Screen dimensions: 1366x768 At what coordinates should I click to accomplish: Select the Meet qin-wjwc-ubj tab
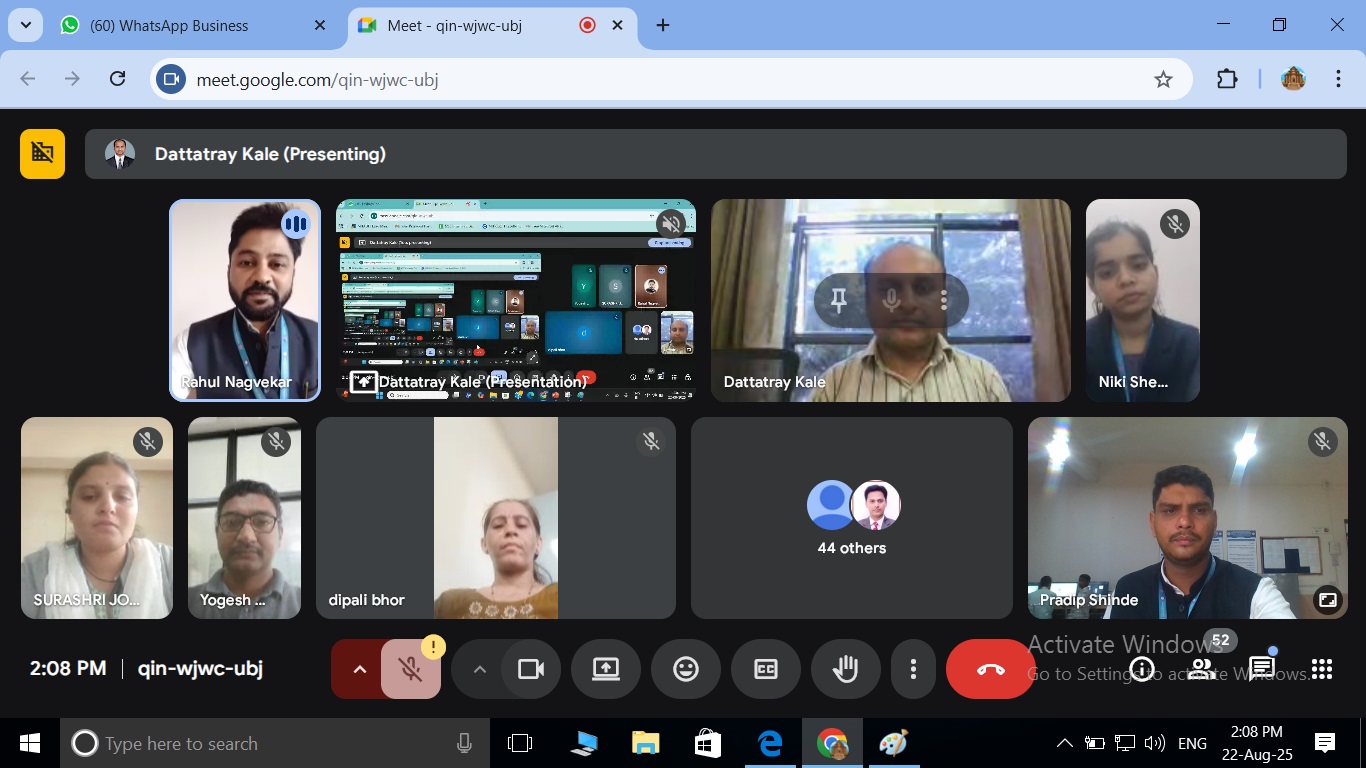click(x=470, y=26)
